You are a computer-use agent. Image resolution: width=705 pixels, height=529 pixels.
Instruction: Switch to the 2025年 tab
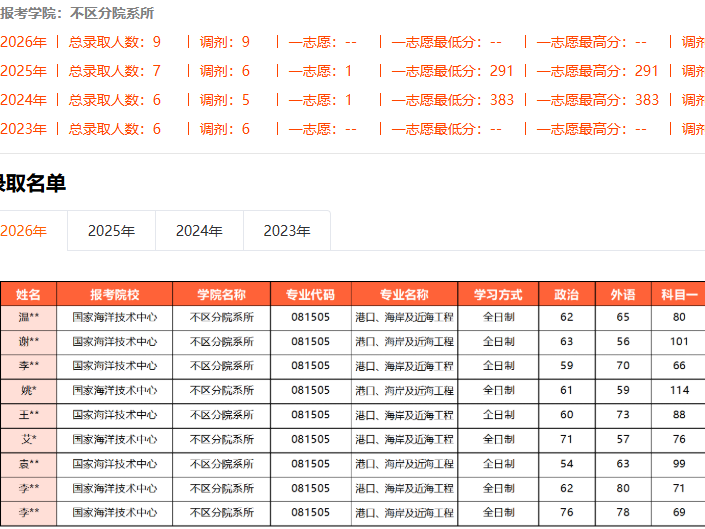pos(111,231)
